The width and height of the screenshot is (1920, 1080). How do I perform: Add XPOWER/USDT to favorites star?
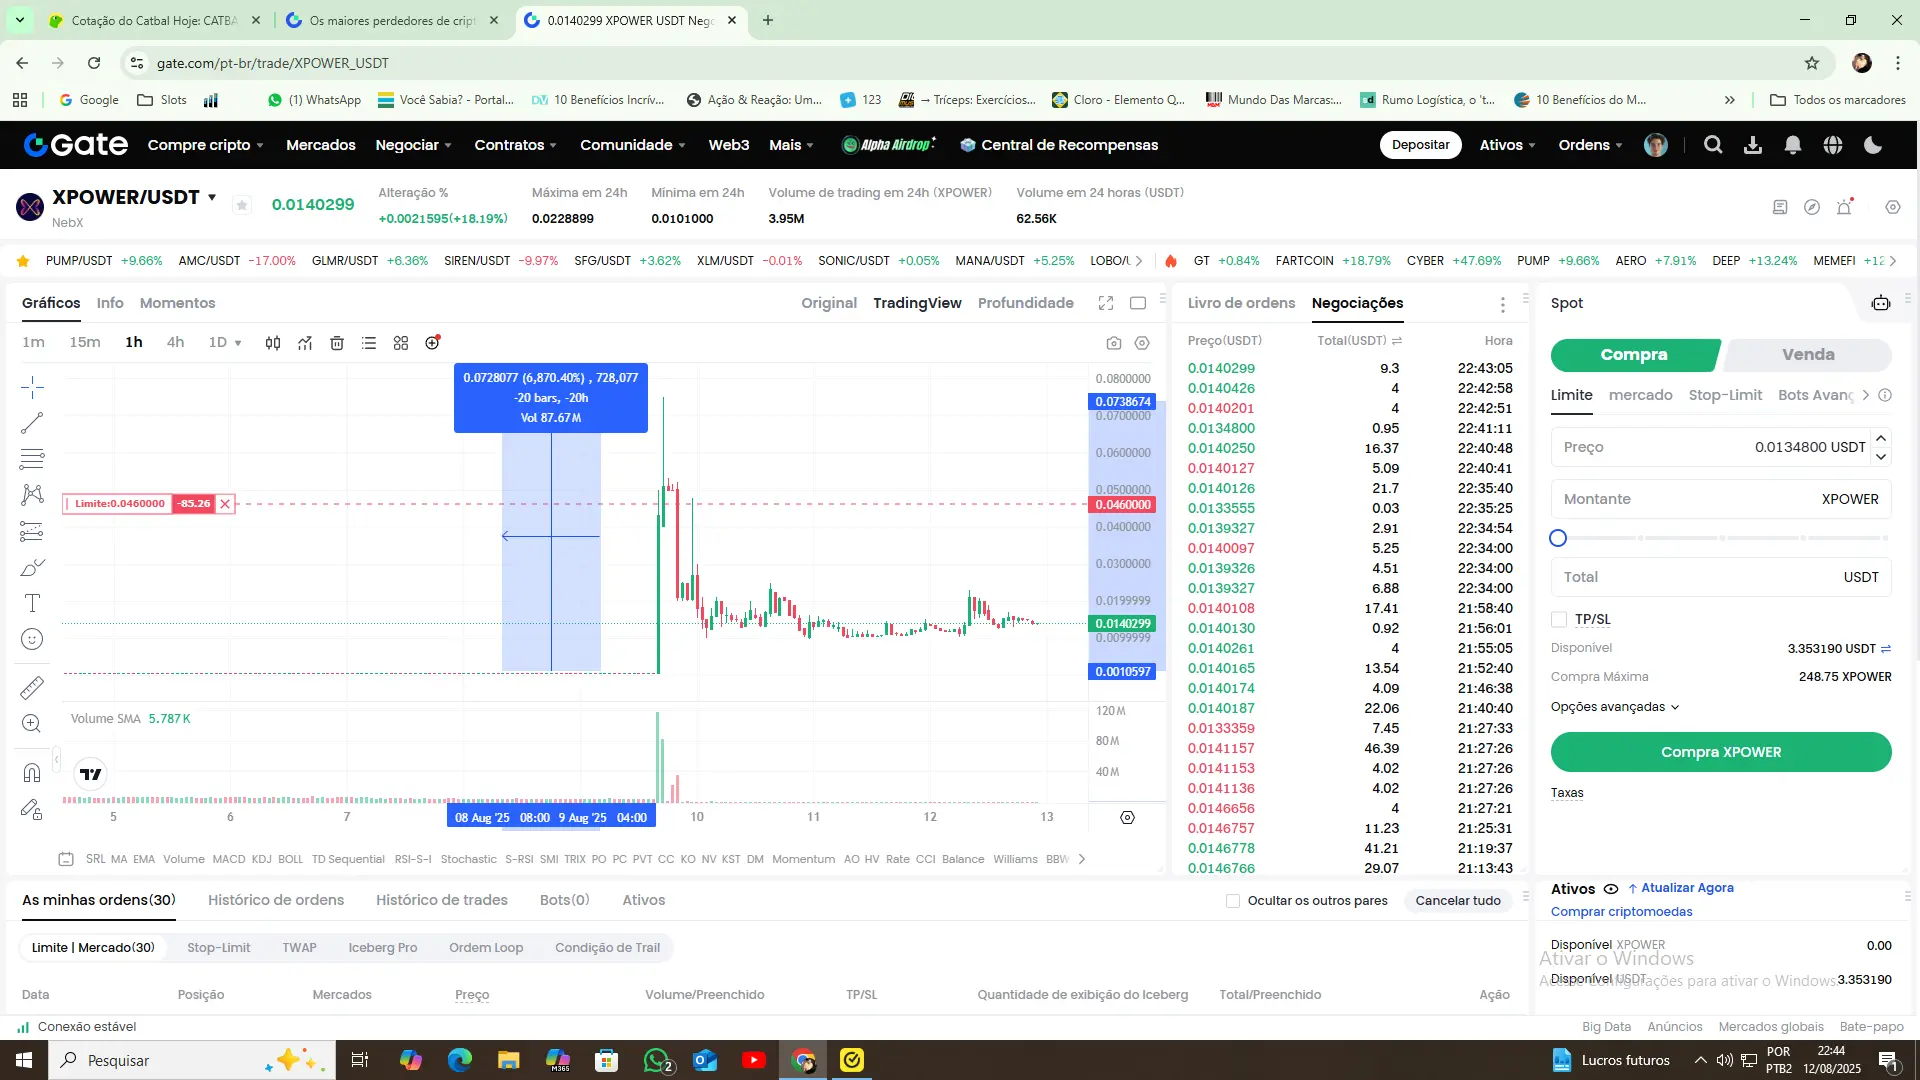(242, 205)
